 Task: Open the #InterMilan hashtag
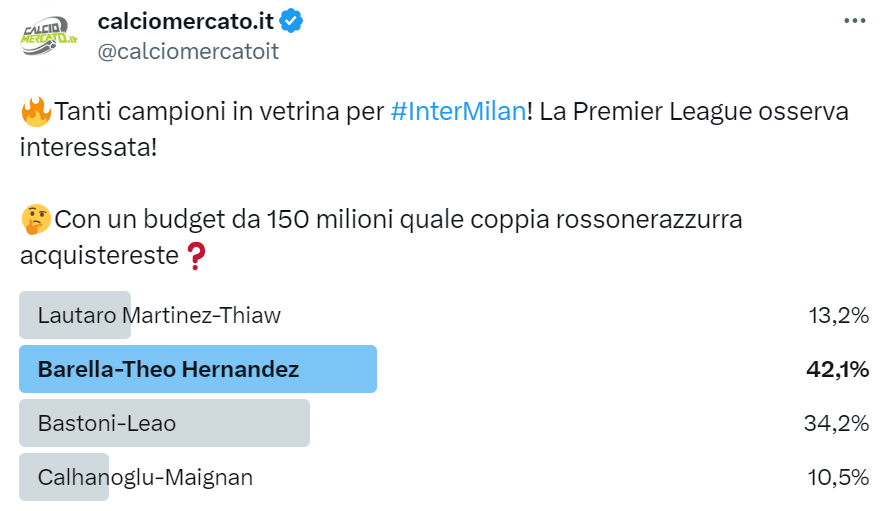[x=457, y=111]
